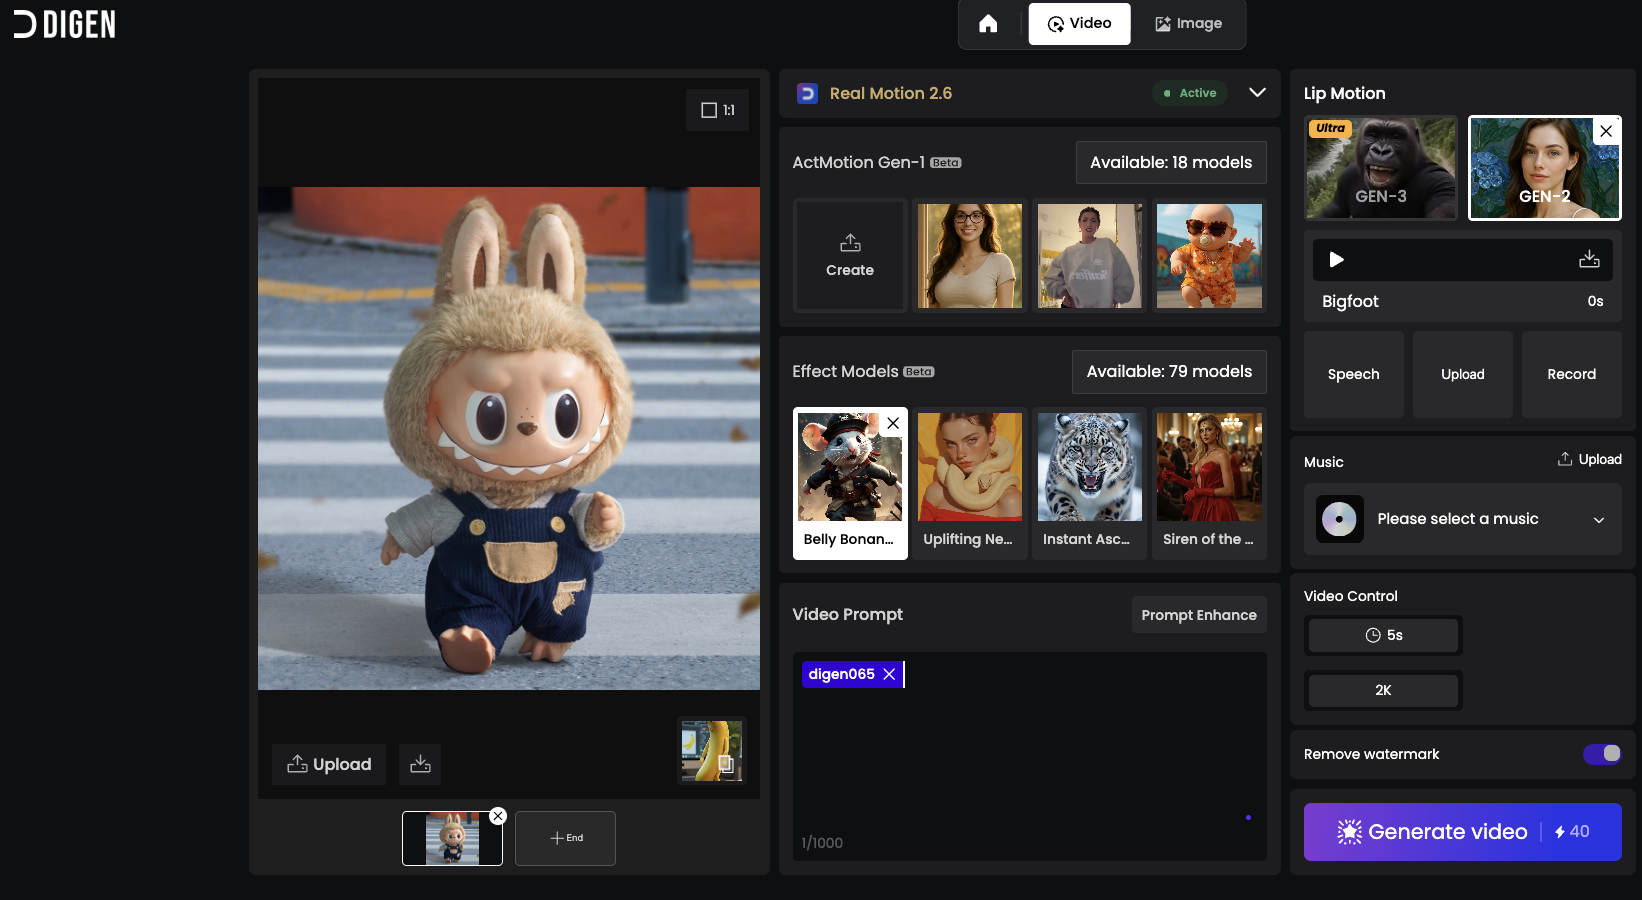Click the Beta badge next to Effect Models
The width and height of the screenshot is (1642, 900).
coord(919,372)
